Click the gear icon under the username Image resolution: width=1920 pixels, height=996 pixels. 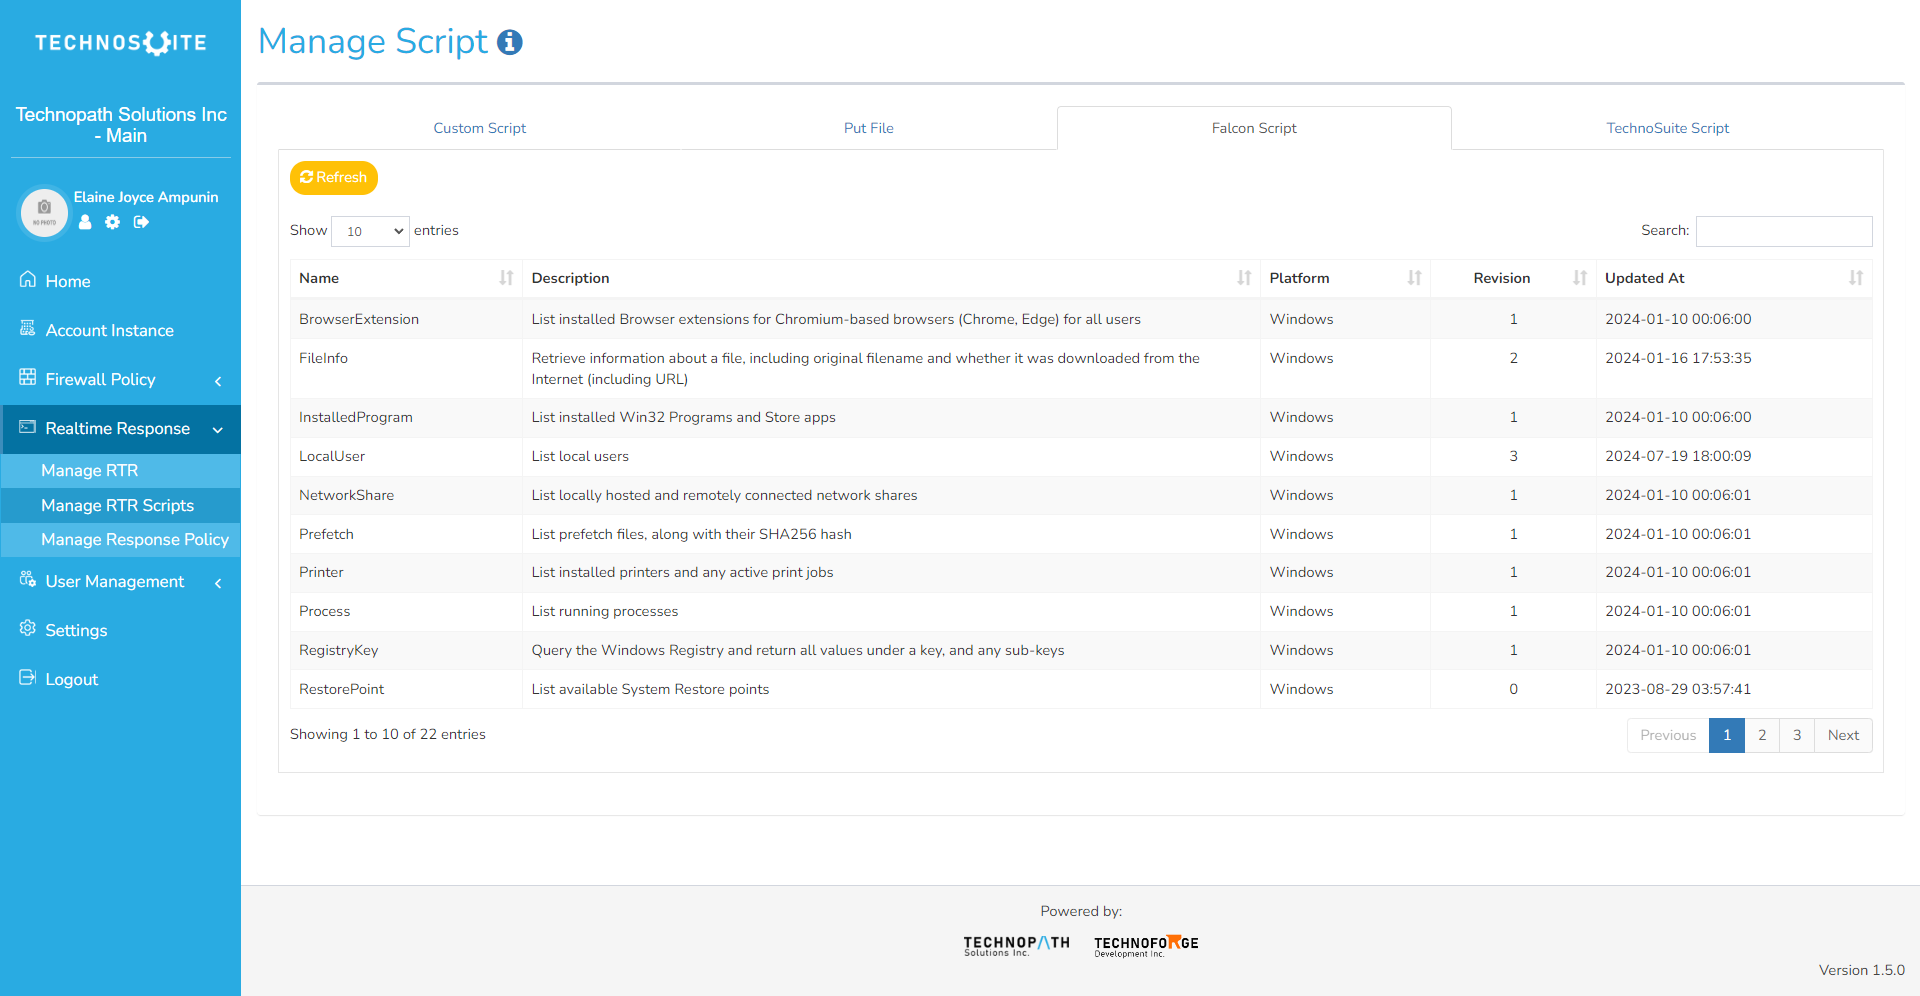113,222
